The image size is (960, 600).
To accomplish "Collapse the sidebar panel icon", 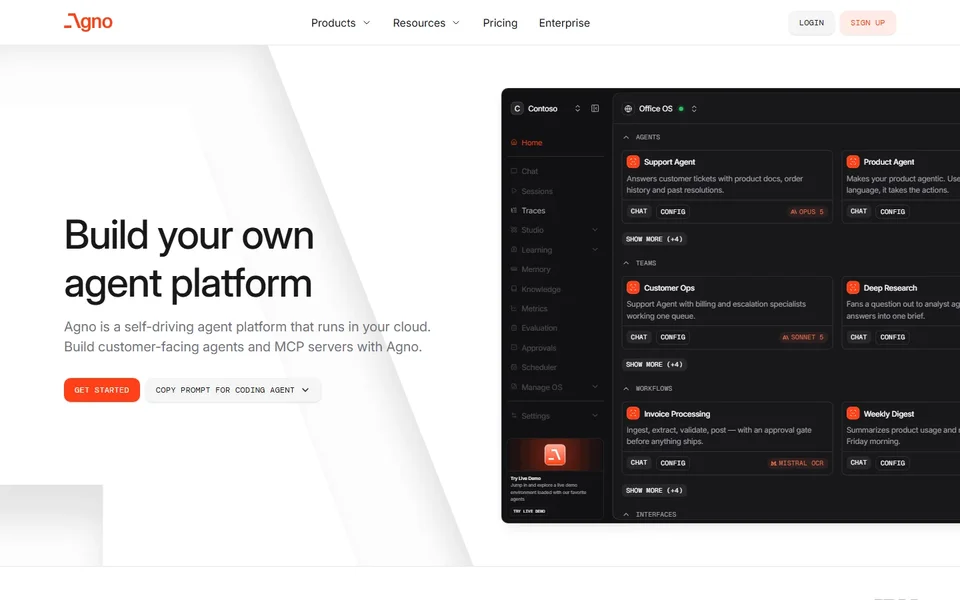I will 595,108.
